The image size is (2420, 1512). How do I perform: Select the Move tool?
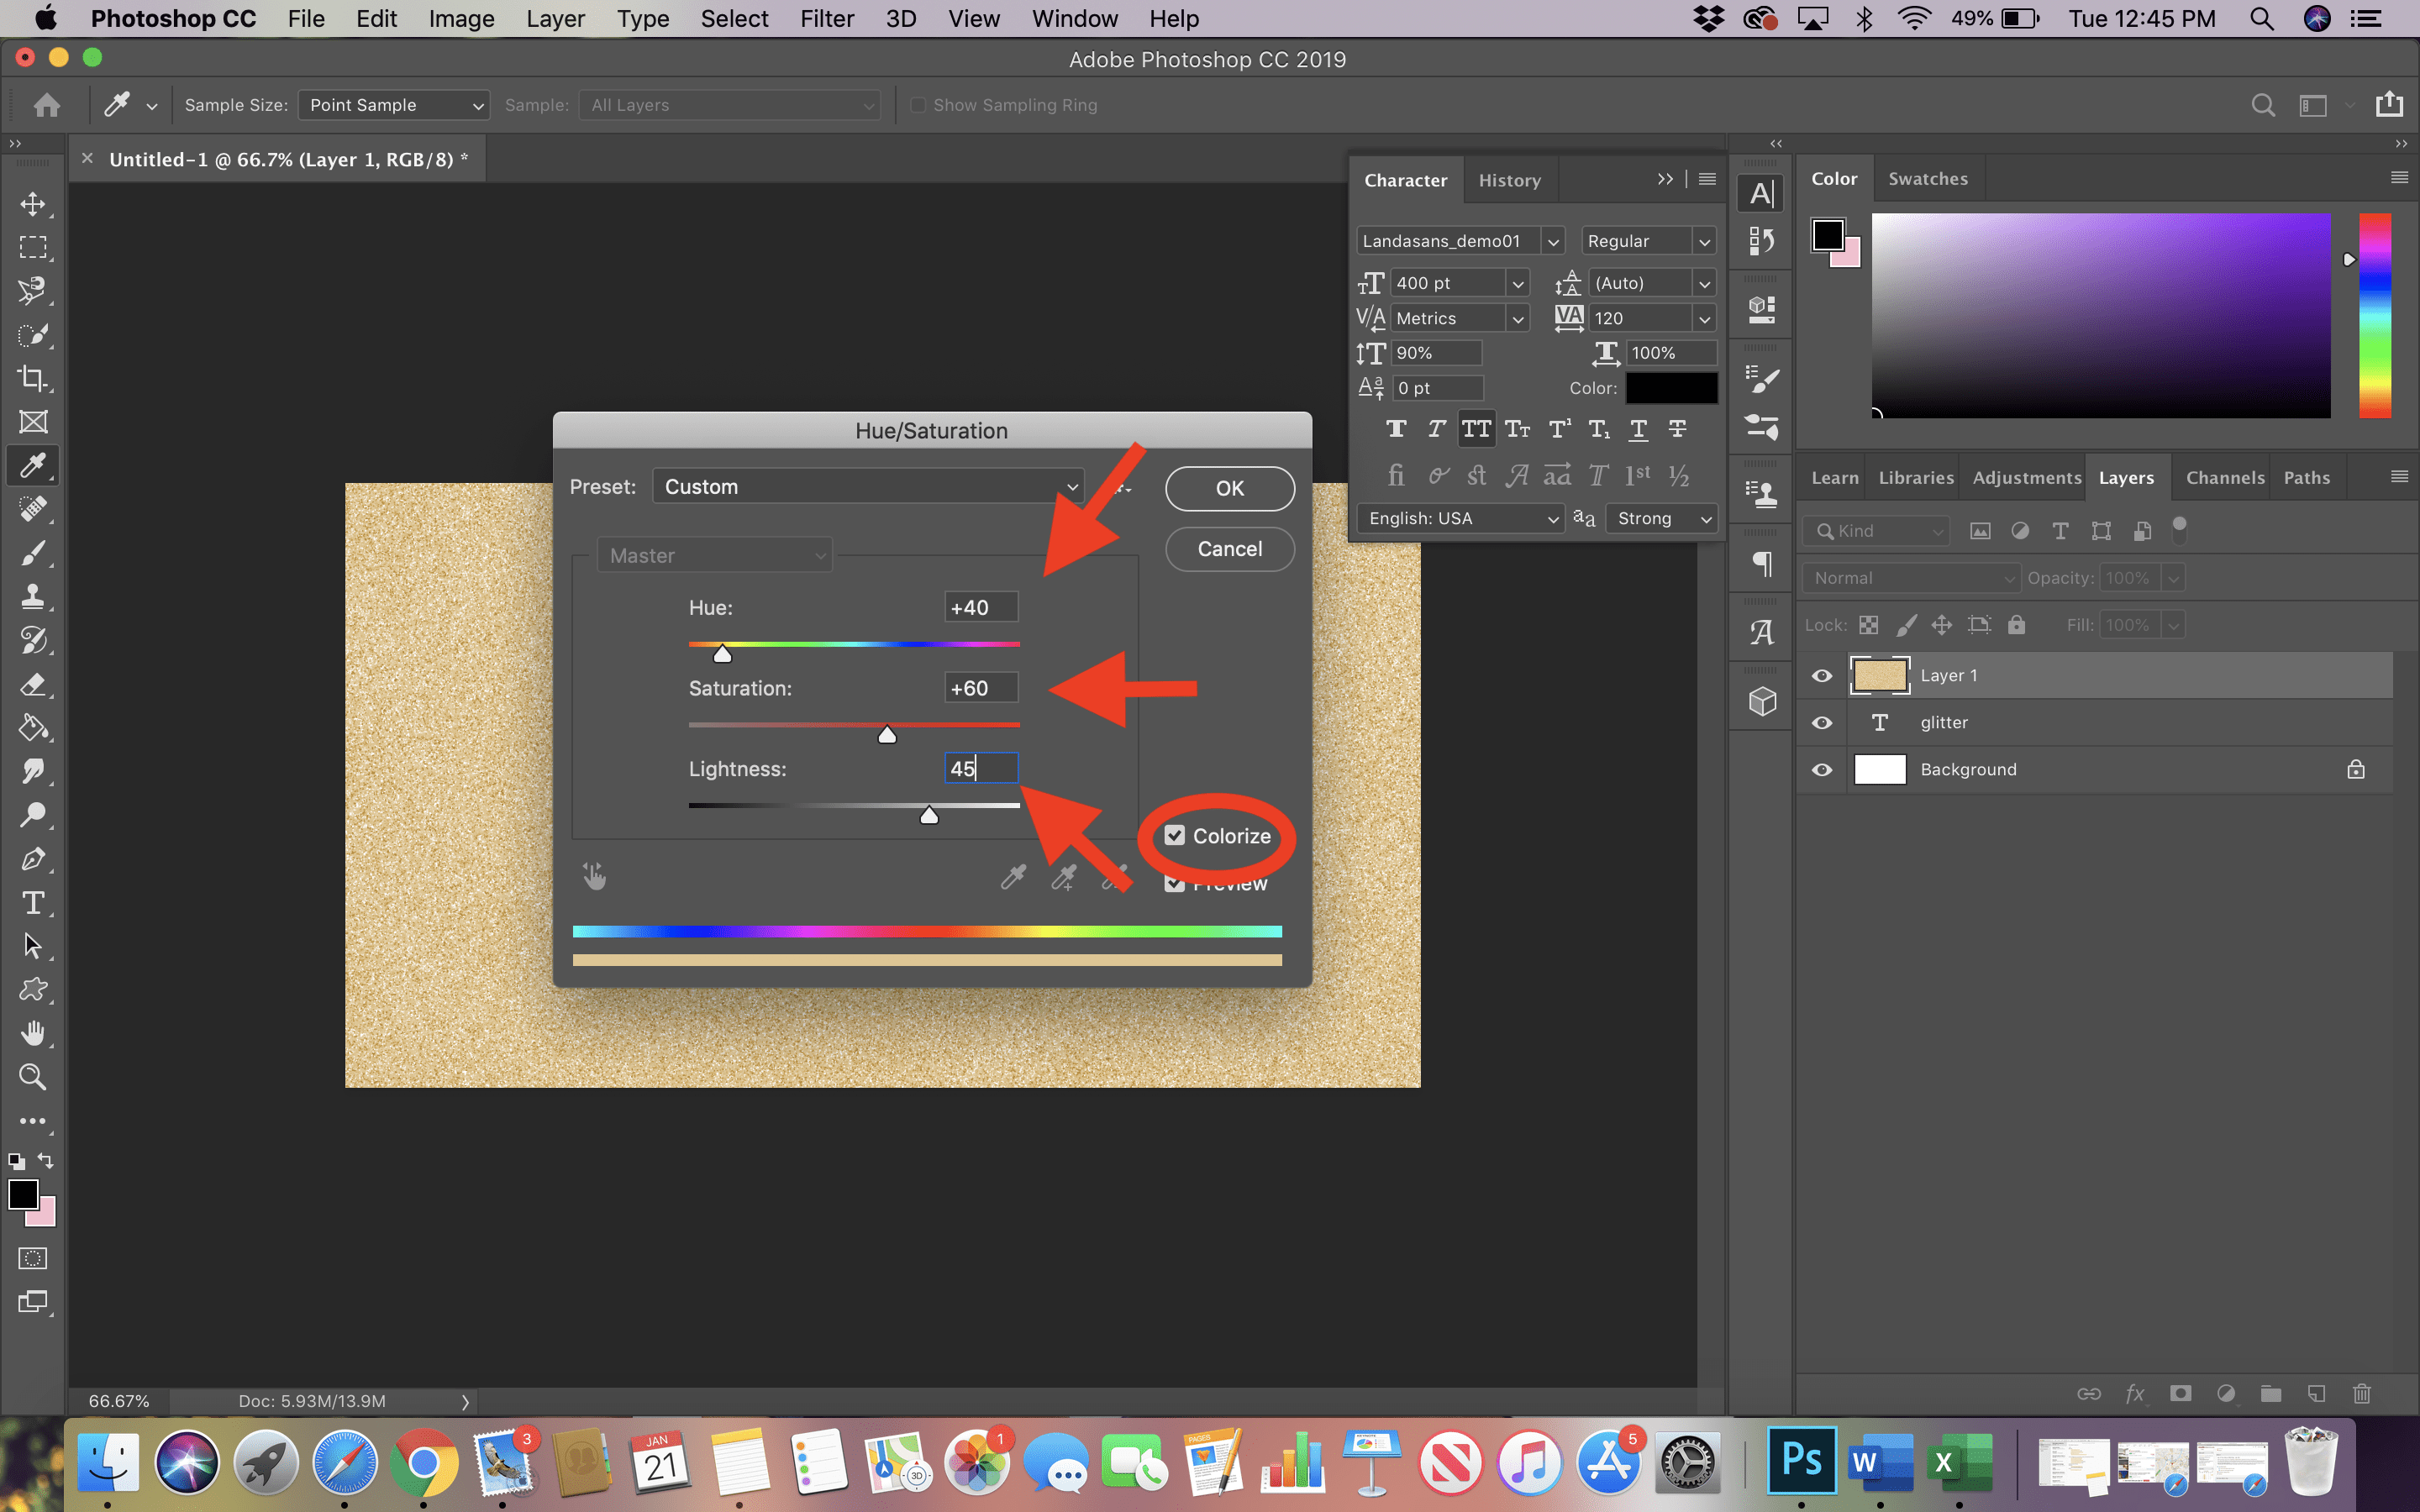[33, 204]
